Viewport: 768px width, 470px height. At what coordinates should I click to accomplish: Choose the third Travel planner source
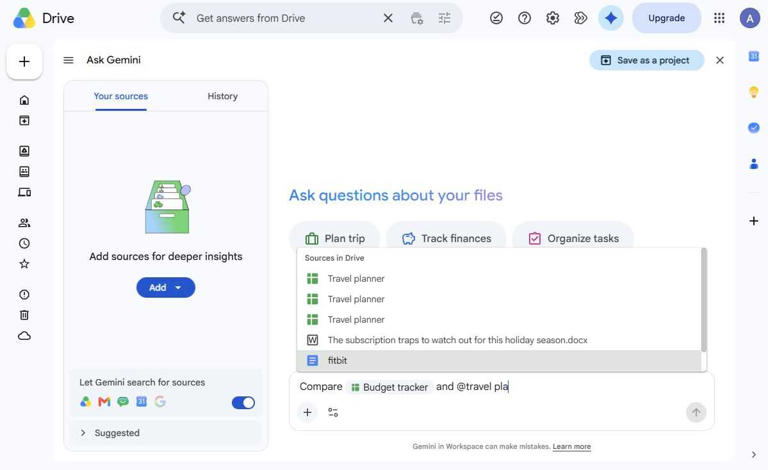click(x=499, y=320)
